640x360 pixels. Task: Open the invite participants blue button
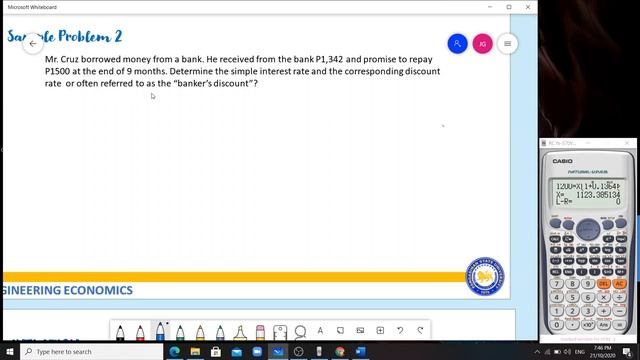458,44
